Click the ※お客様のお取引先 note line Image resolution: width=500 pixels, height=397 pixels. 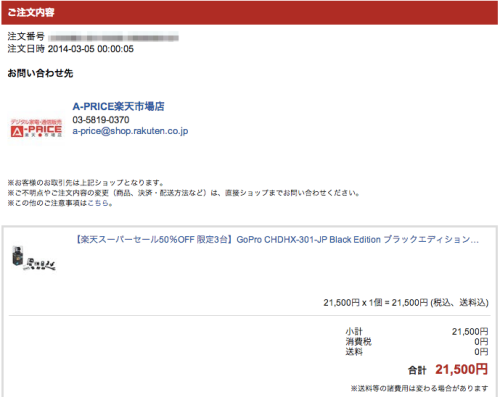point(86,183)
